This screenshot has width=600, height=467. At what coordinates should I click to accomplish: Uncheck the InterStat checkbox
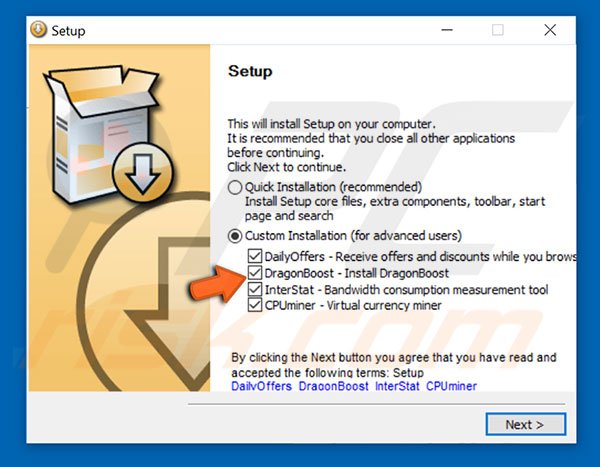point(255,289)
